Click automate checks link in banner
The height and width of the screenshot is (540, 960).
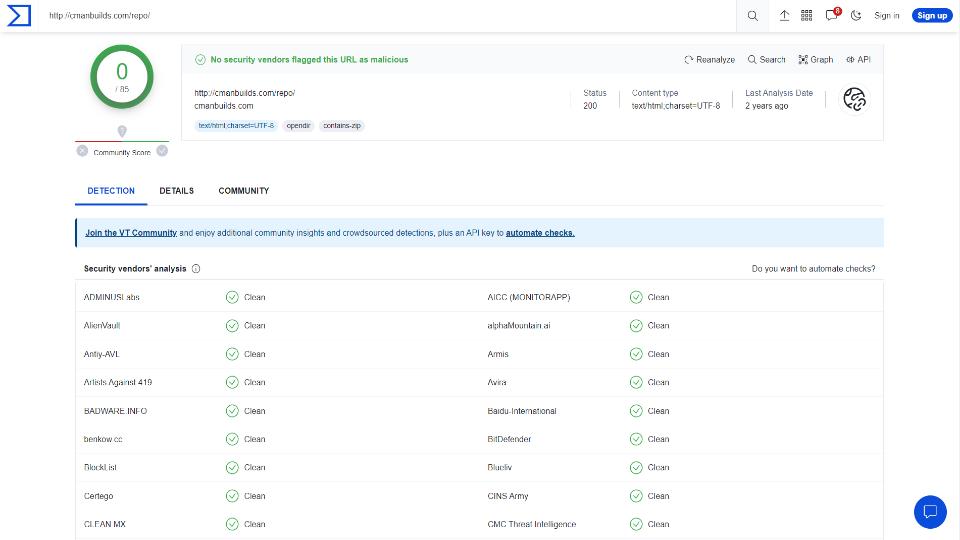540,233
